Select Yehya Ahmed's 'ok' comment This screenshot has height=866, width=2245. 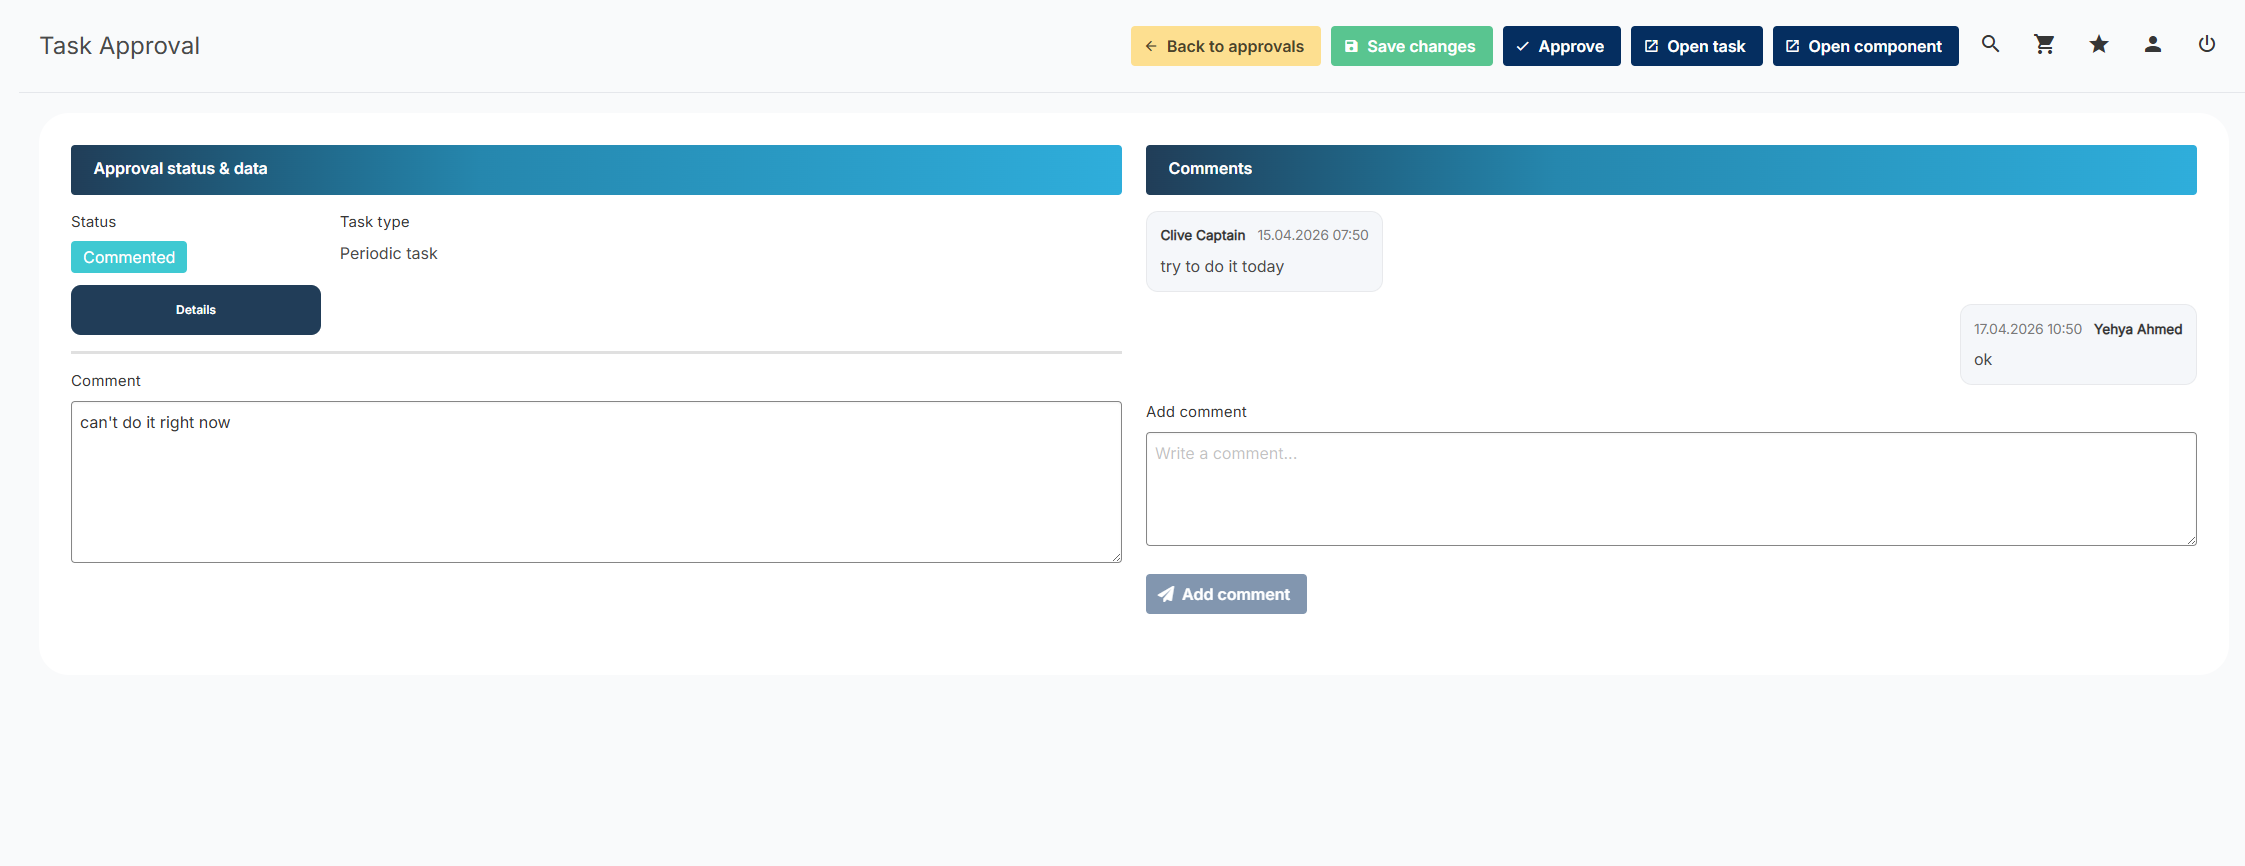(2077, 345)
